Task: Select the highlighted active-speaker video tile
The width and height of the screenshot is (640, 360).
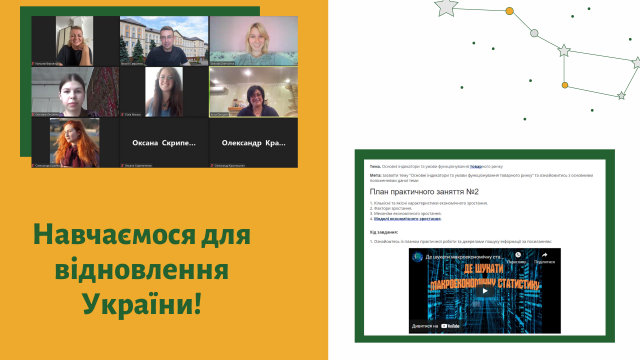Action: (x=253, y=92)
